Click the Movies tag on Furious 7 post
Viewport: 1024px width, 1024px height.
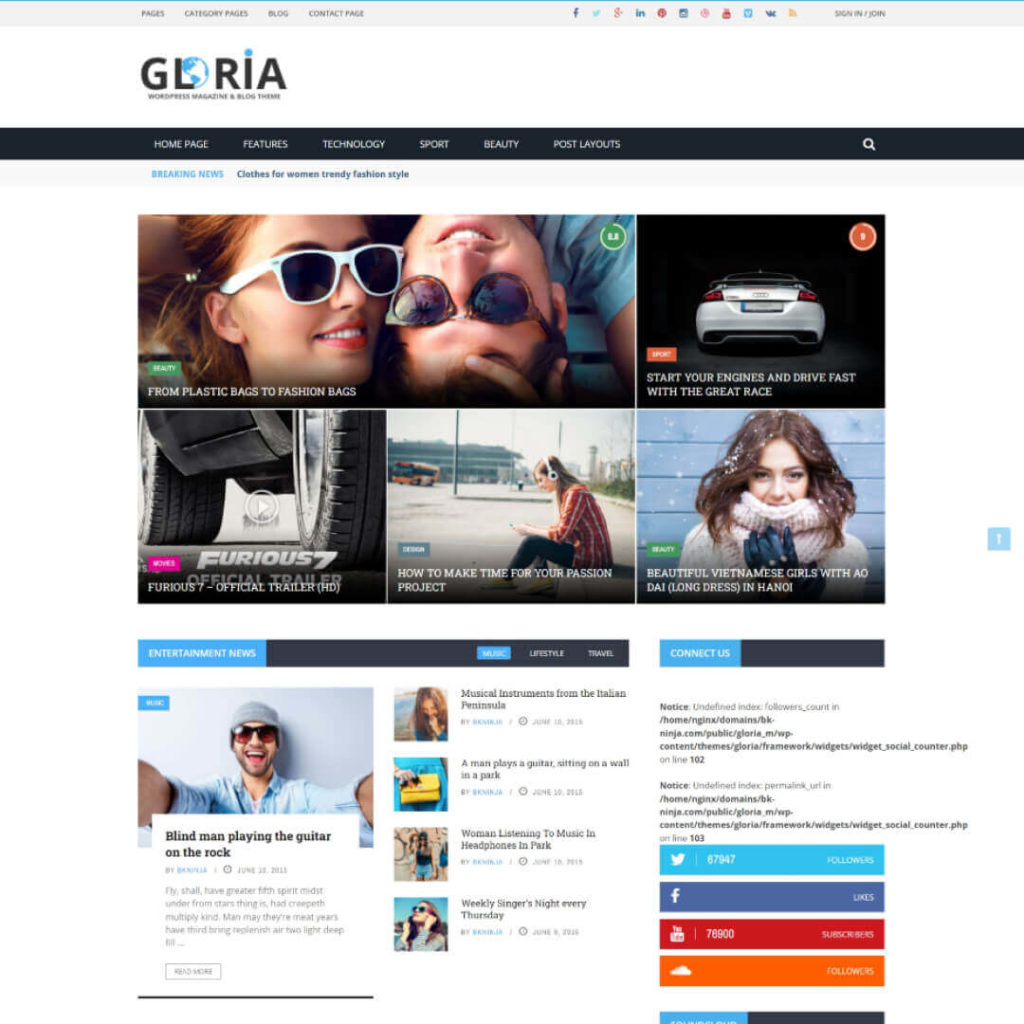click(x=163, y=563)
